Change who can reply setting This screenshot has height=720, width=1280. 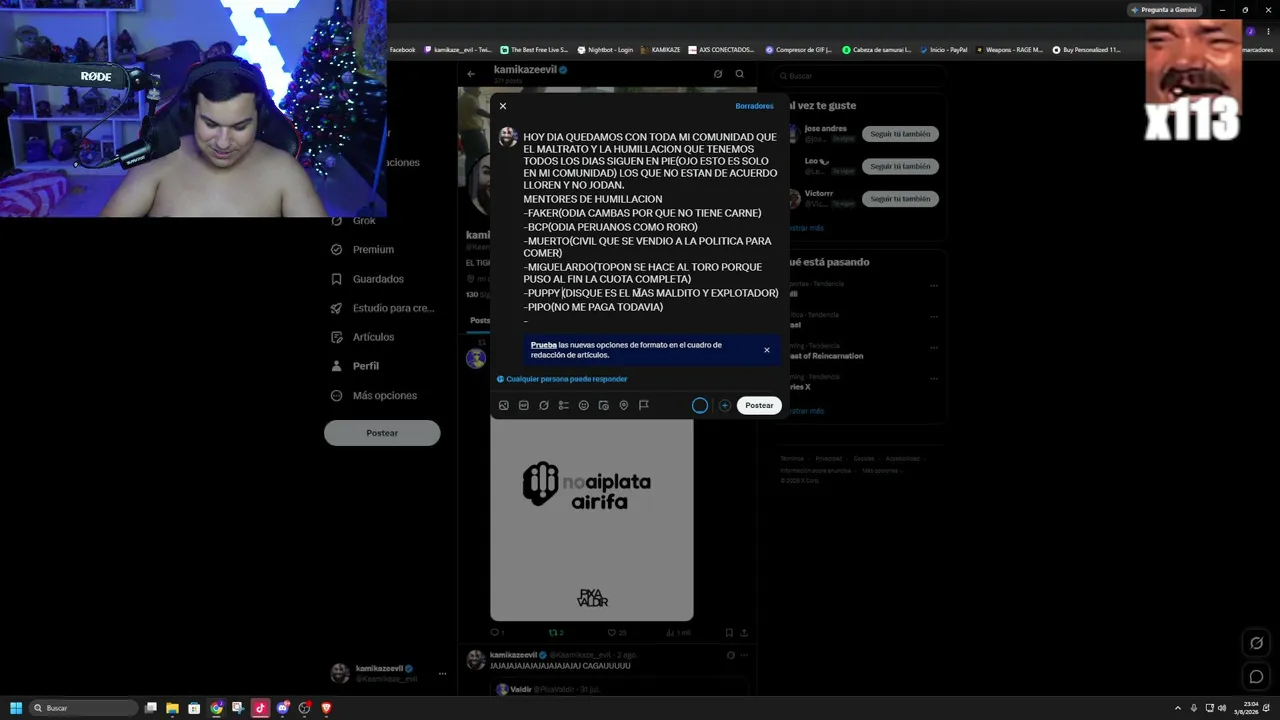562,379
